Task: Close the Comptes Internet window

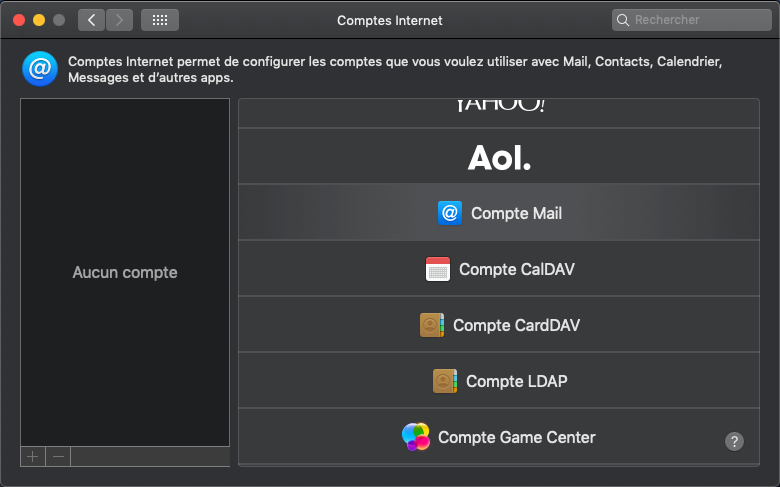Action: (x=19, y=20)
